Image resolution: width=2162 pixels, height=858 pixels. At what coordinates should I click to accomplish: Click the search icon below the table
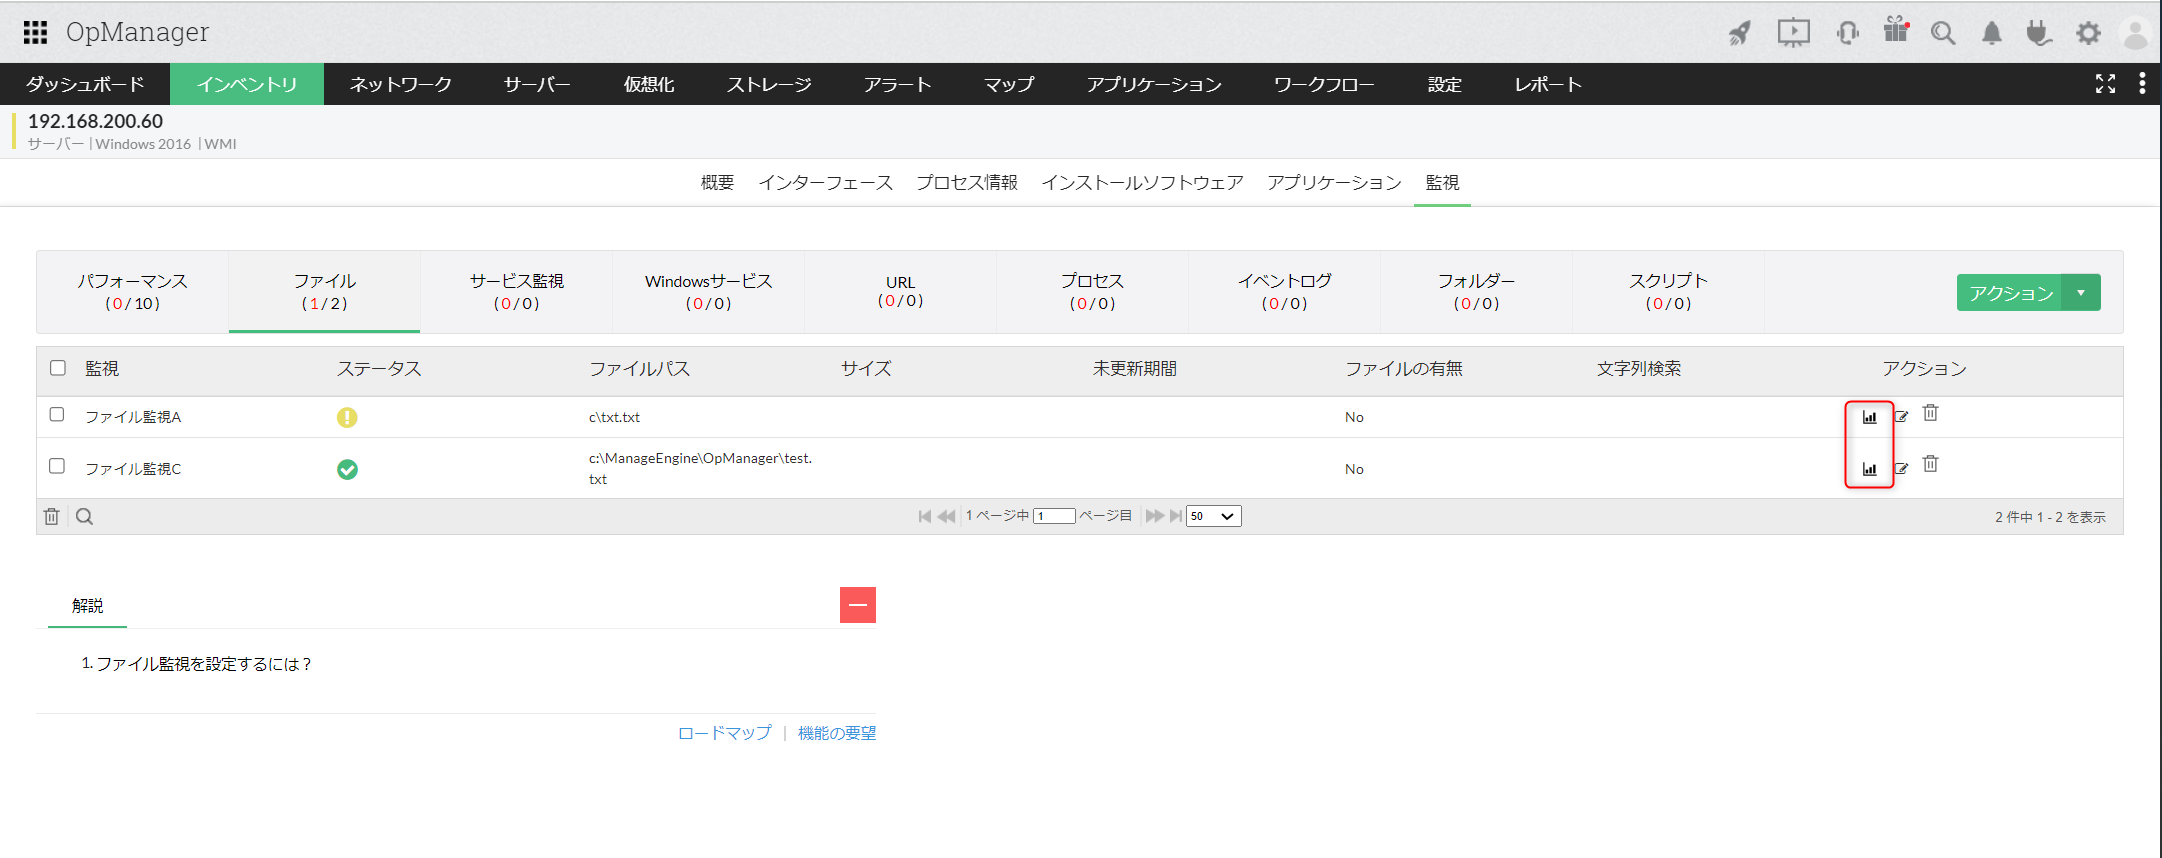[85, 517]
